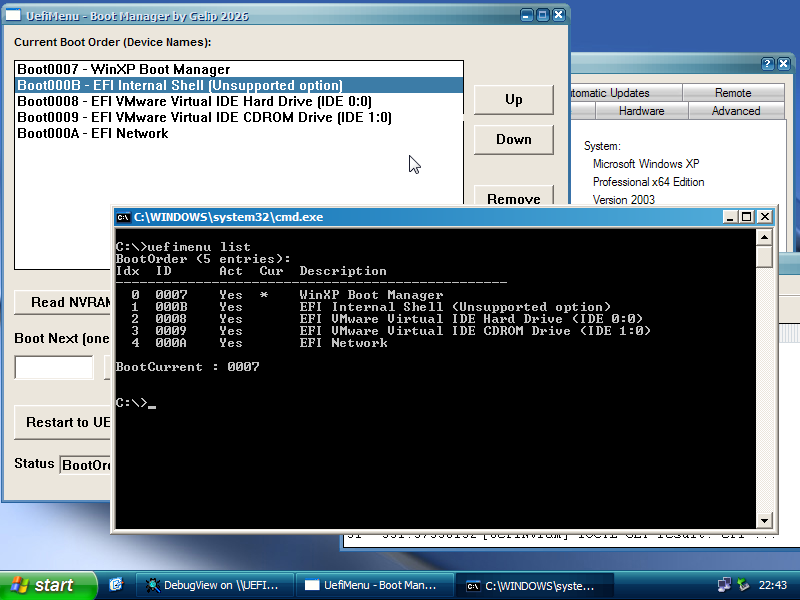
Task: Click the Up button in UefiMenu
Action: pyautogui.click(x=514, y=99)
